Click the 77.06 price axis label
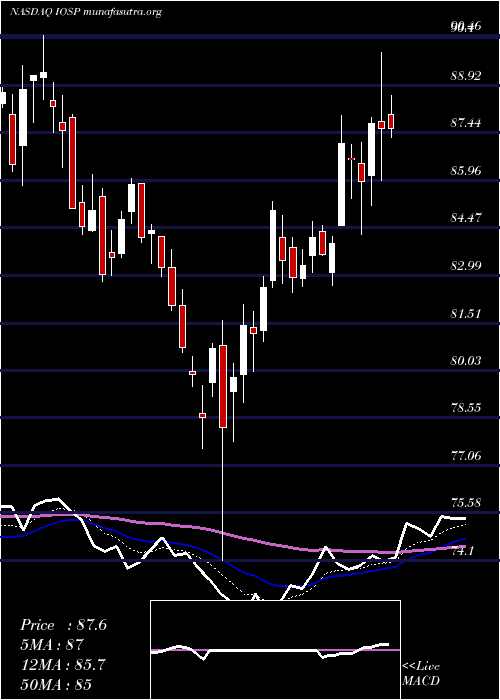Viewport: 500px width, 700px height. click(466, 456)
